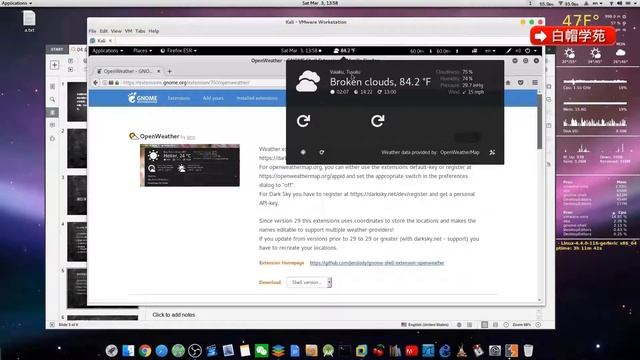Open Kali power system menu arrow
The image size is (640, 360).
point(535,51)
